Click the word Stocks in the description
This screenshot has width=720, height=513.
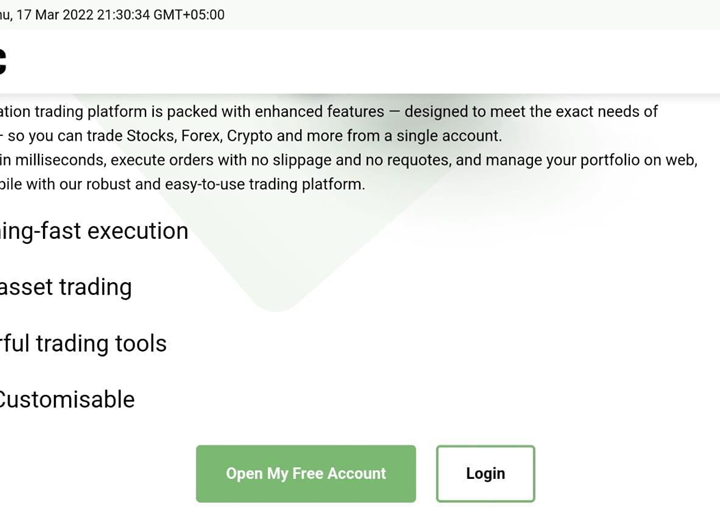(x=150, y=136)
